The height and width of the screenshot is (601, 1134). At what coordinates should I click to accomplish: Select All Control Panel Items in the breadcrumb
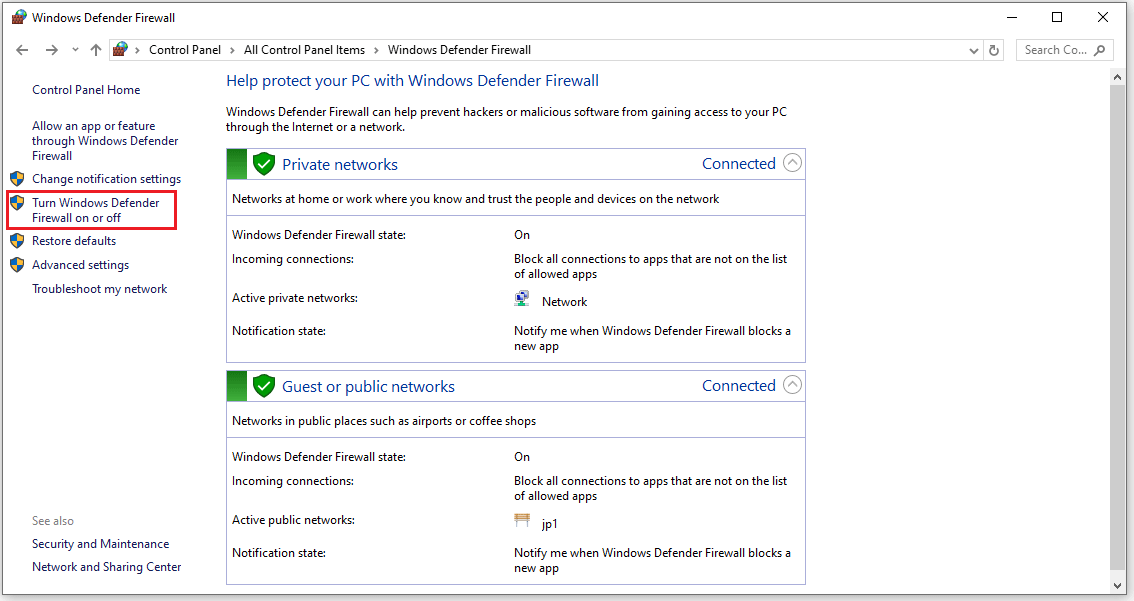coord(304,49)
